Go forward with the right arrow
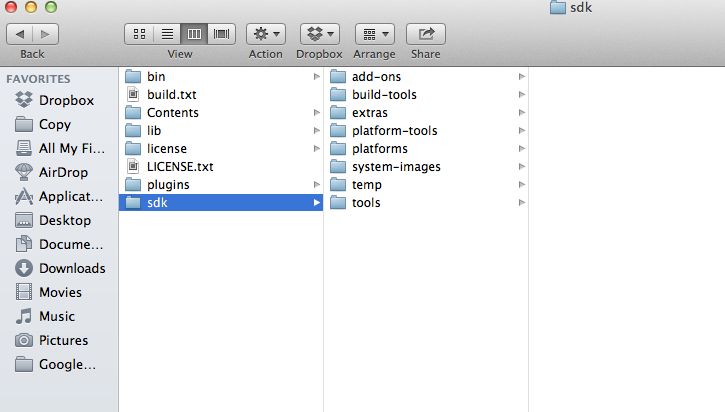The width and height of the screenshot is (725, 412). pyautogui.click(x=45, y=34)
